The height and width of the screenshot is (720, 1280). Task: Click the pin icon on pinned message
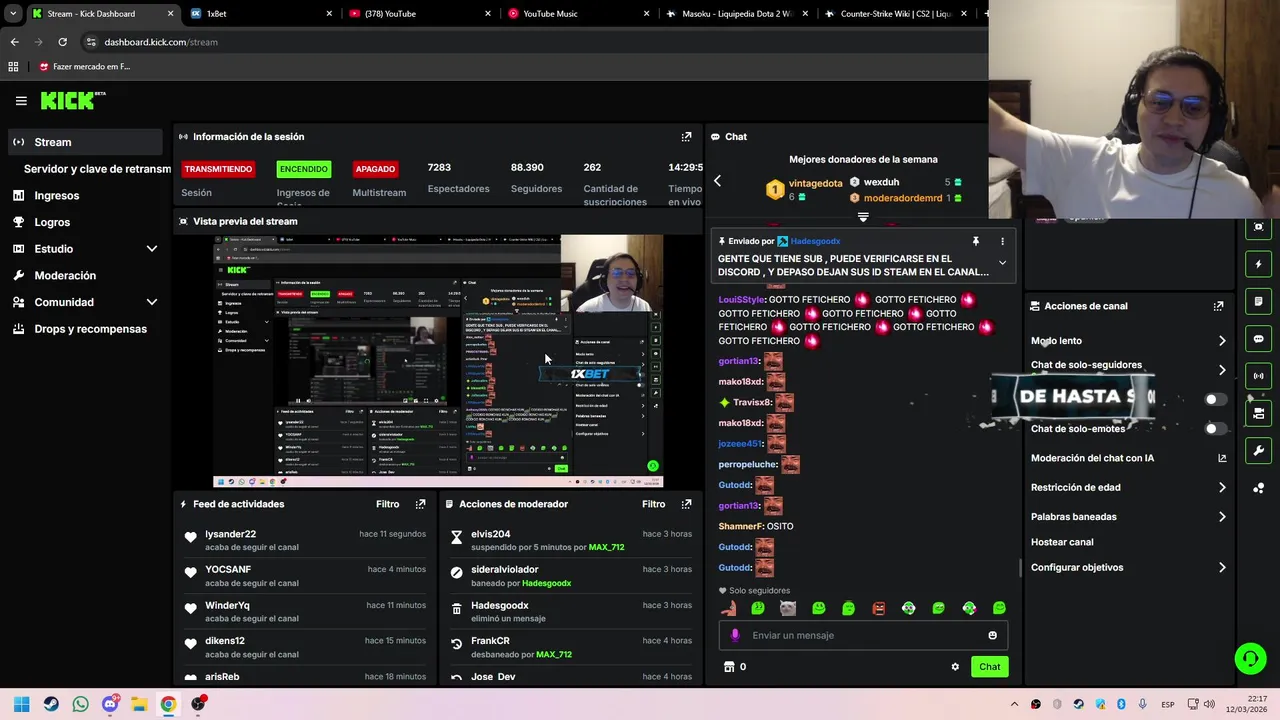[x=975, y=241]
